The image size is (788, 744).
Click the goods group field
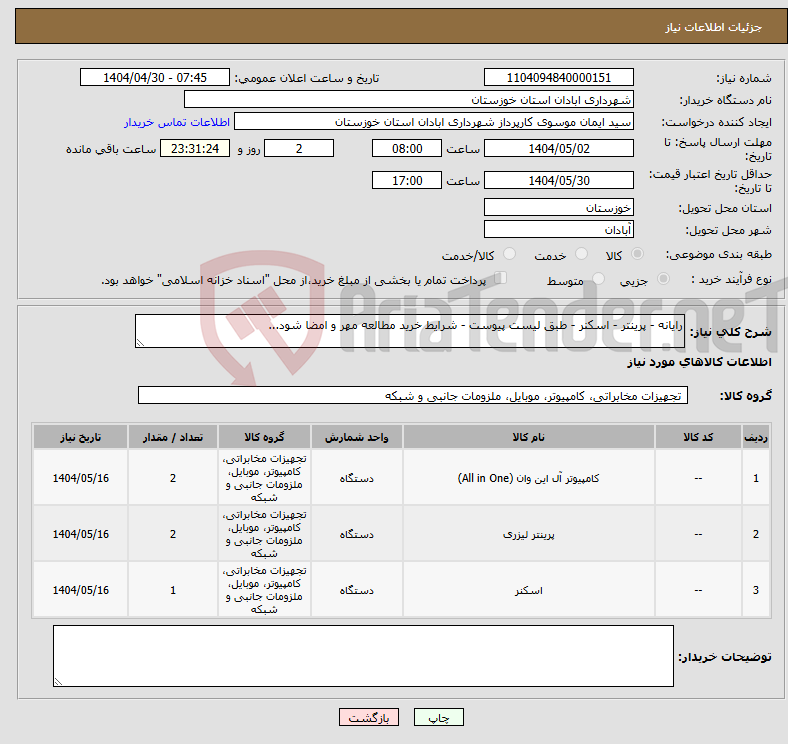413,396
